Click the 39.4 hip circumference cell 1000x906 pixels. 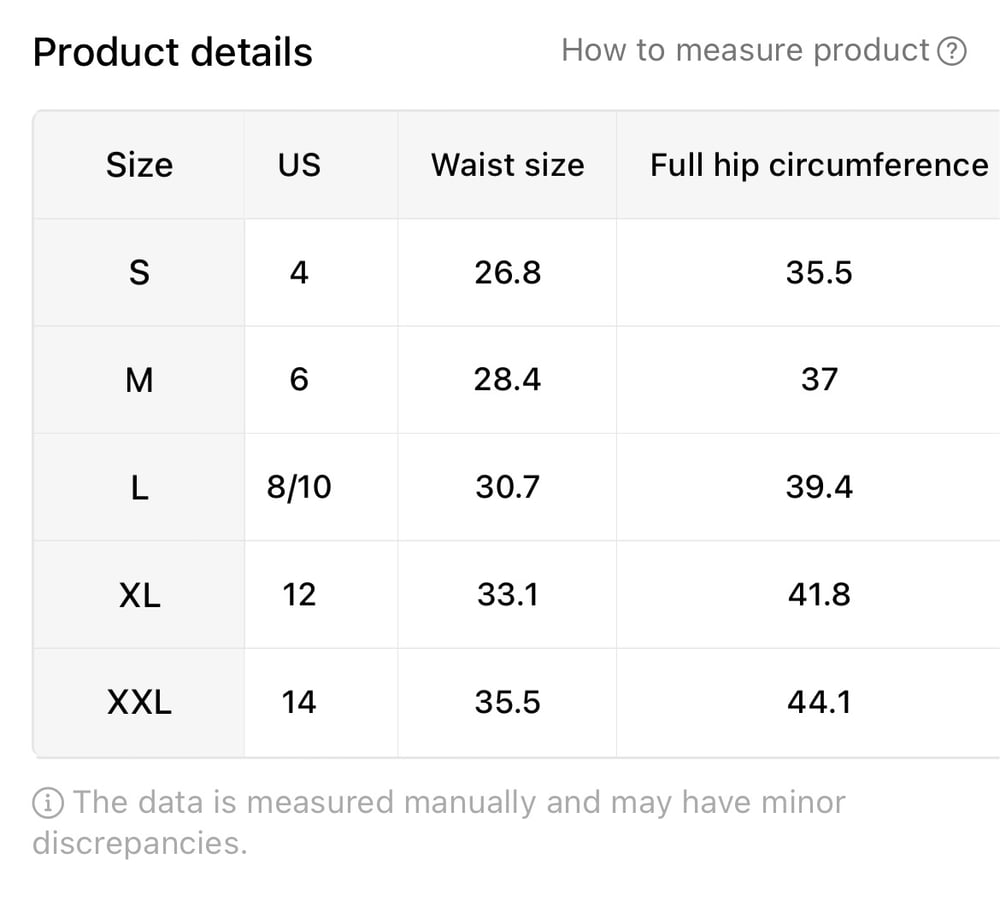[x=819, y=488]
